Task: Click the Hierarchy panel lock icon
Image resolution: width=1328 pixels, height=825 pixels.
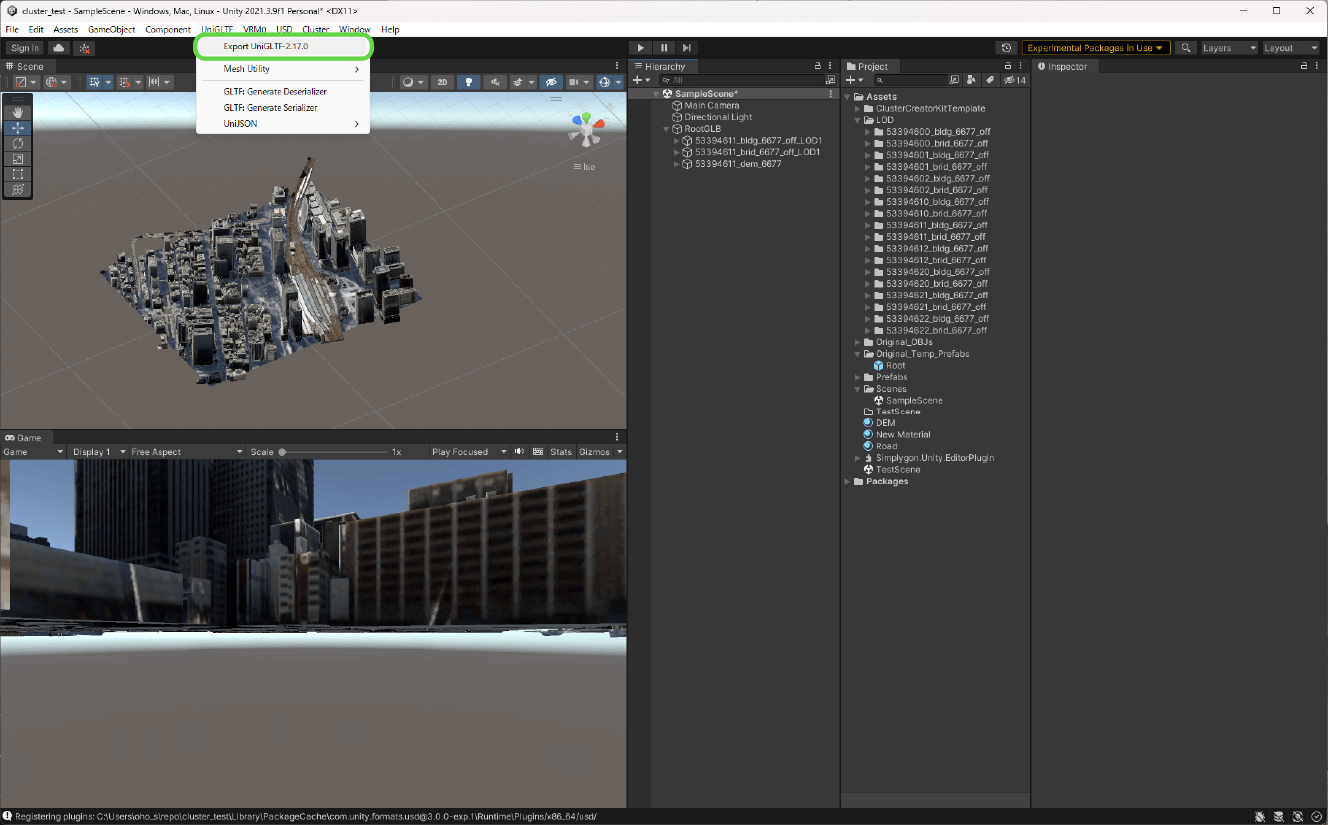Action: pyautogui.click(x=817, y=66)
